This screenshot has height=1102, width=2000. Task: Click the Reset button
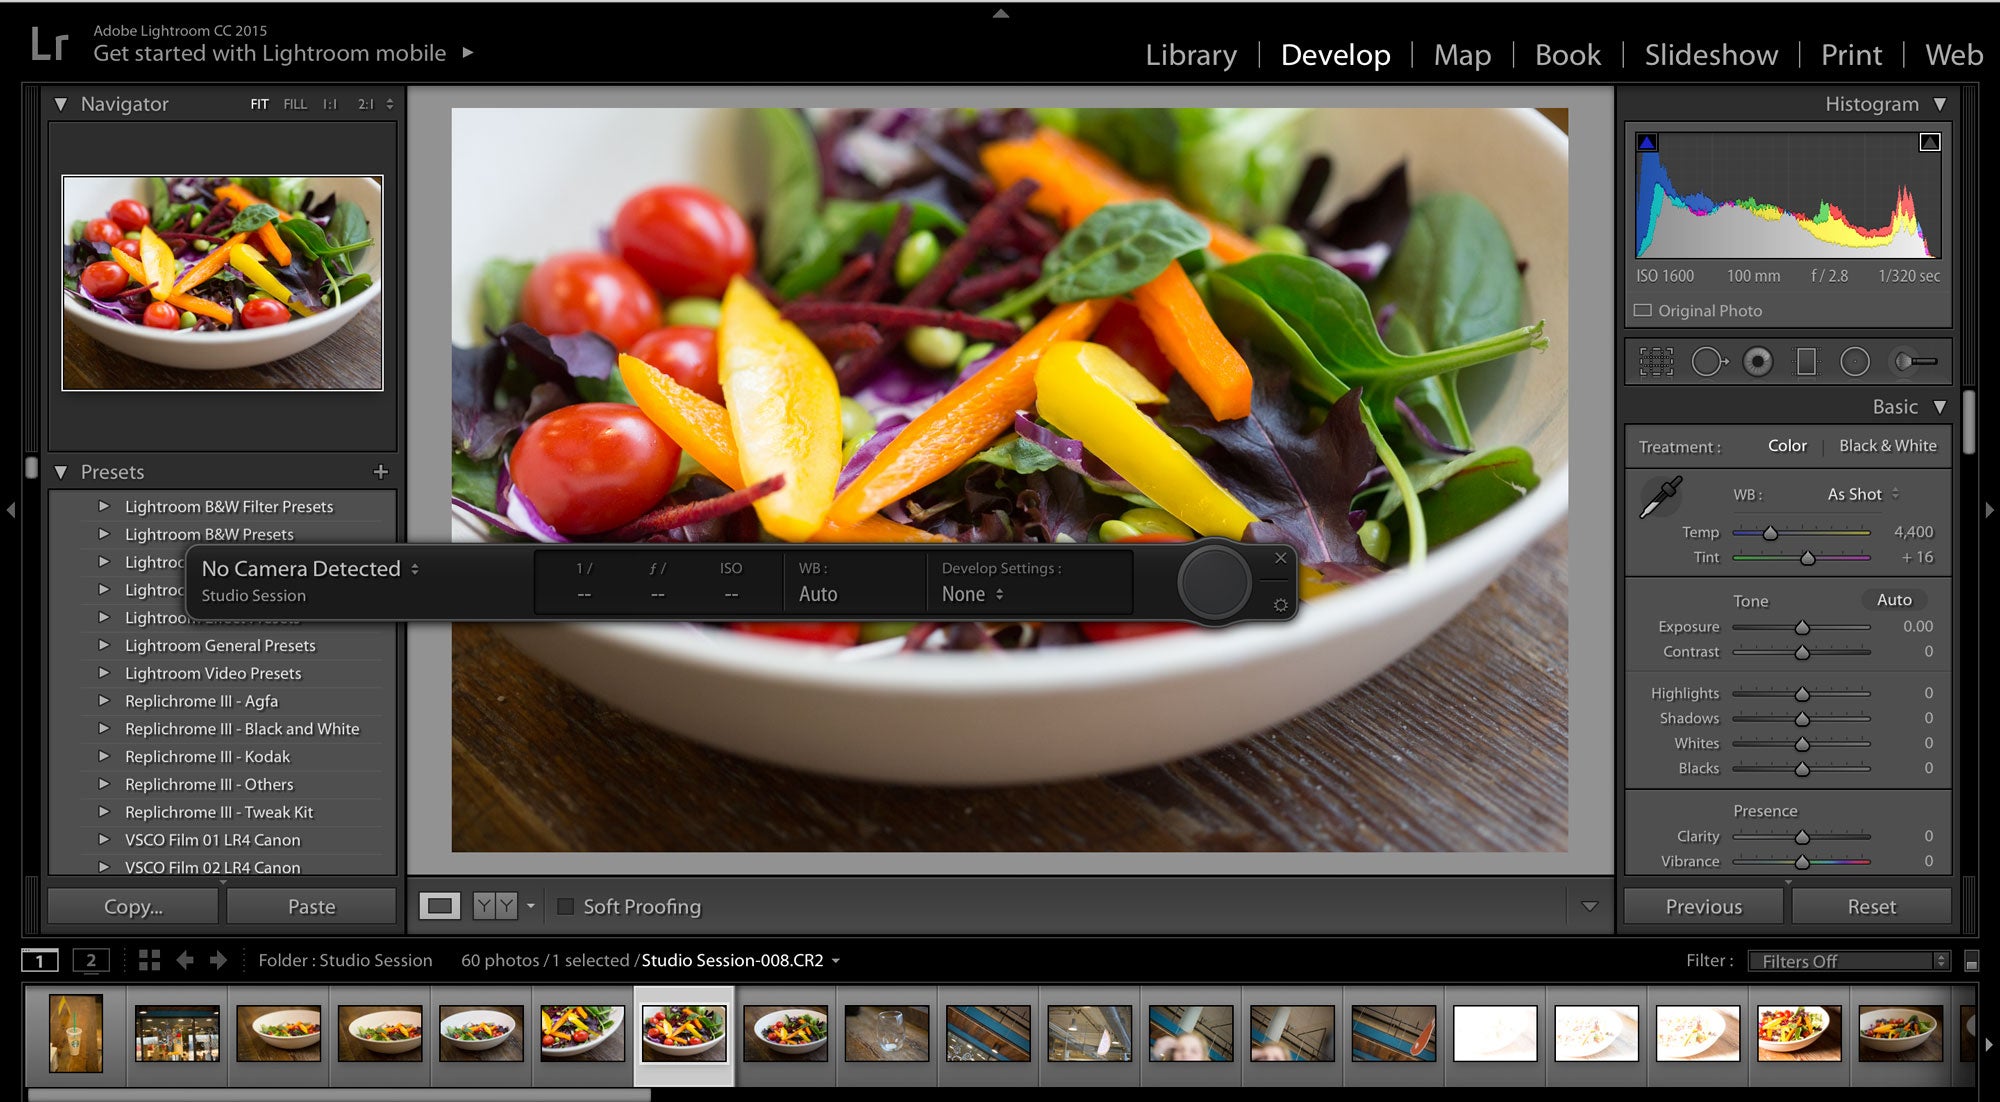coord(1871,906)
